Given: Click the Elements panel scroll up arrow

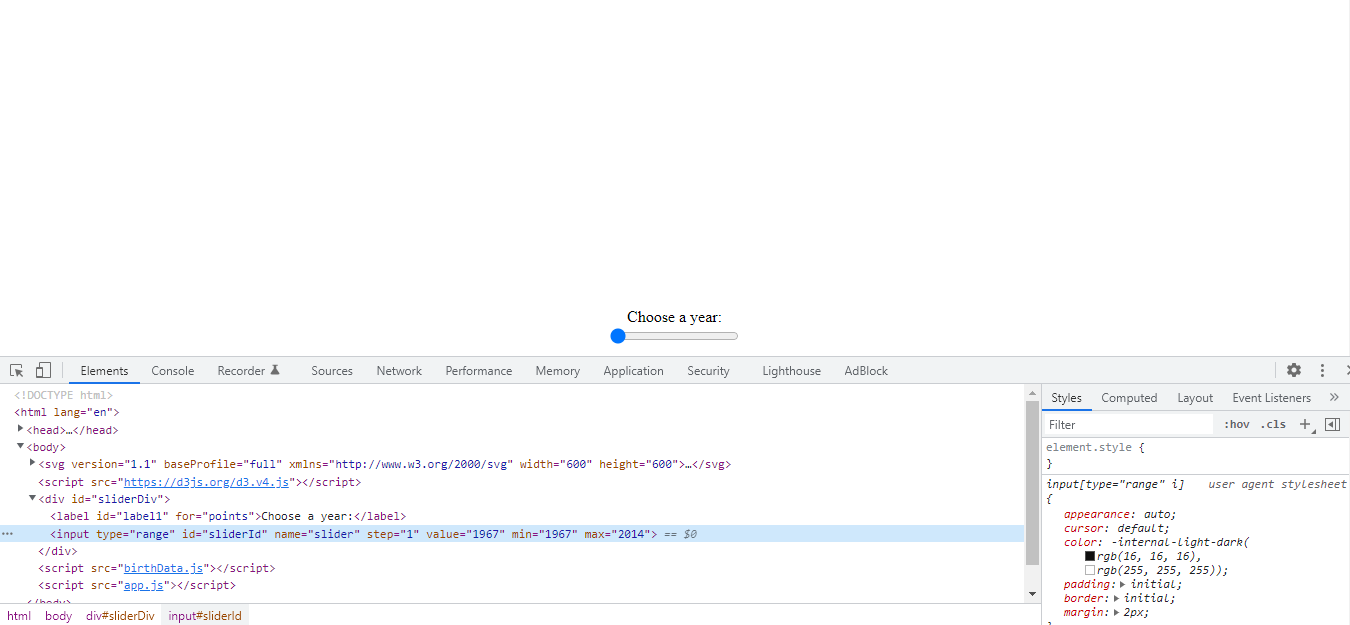Looking at the screenshot, I should [x=1033, y=394].
